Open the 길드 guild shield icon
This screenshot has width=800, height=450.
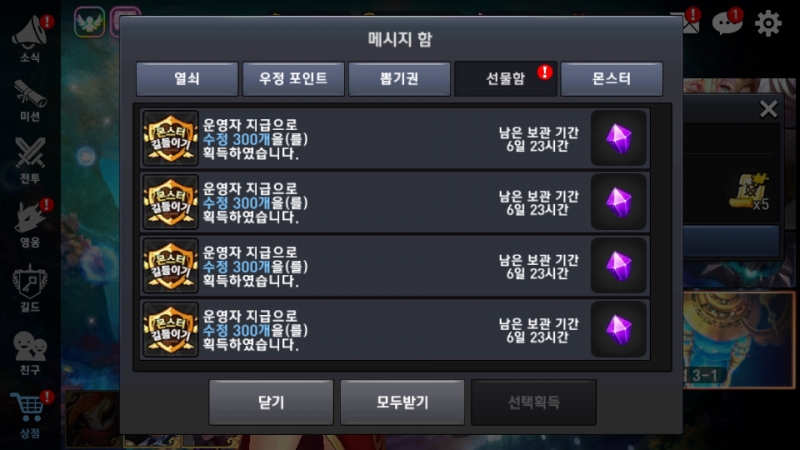point(30,287)
